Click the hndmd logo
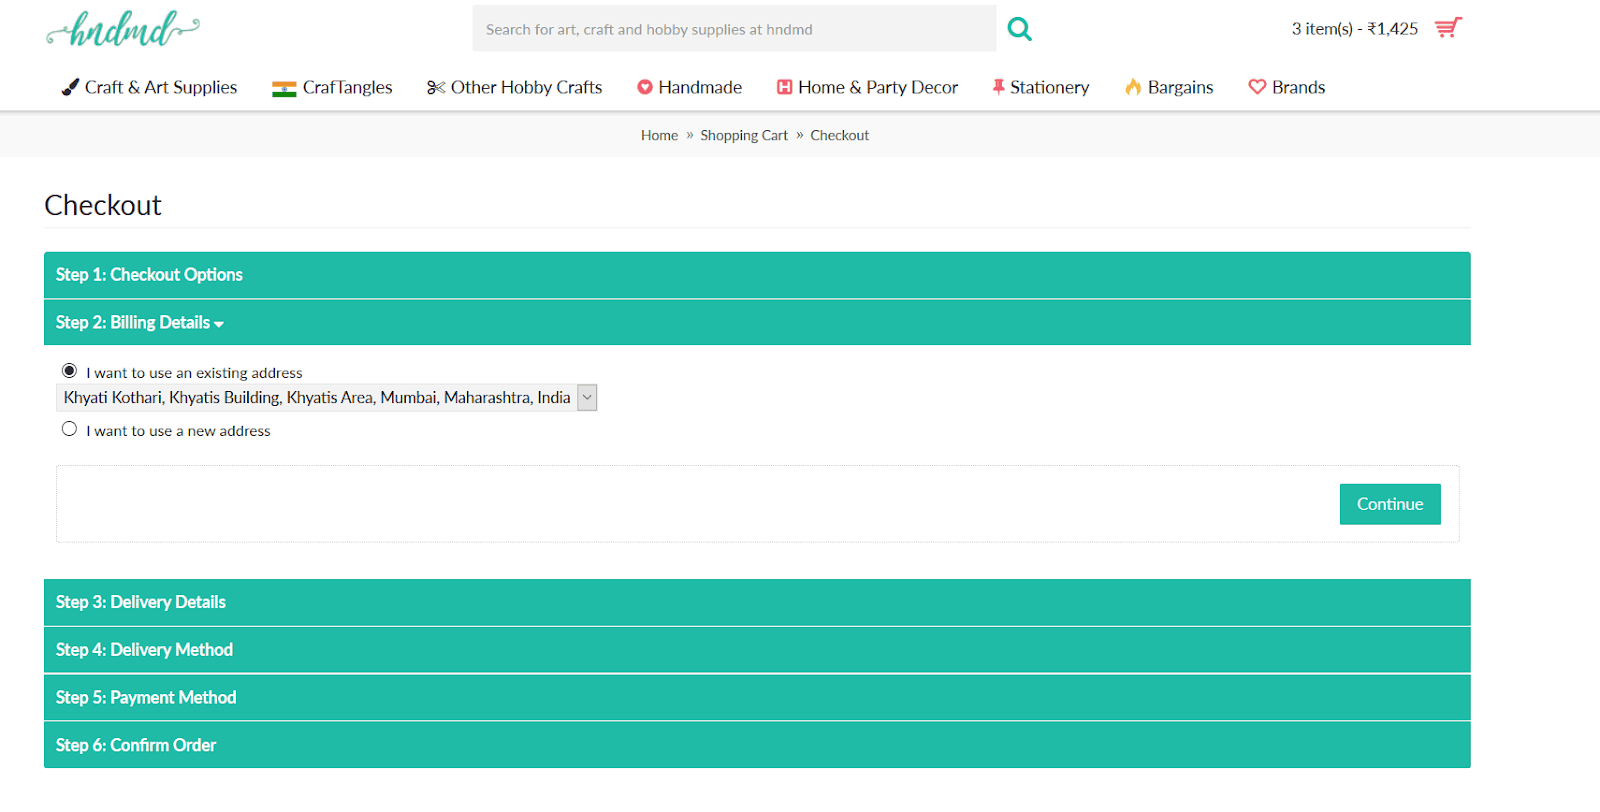The width and height of the screenshot is (1600, 812). pyautogui.click(x=123, y=29)
